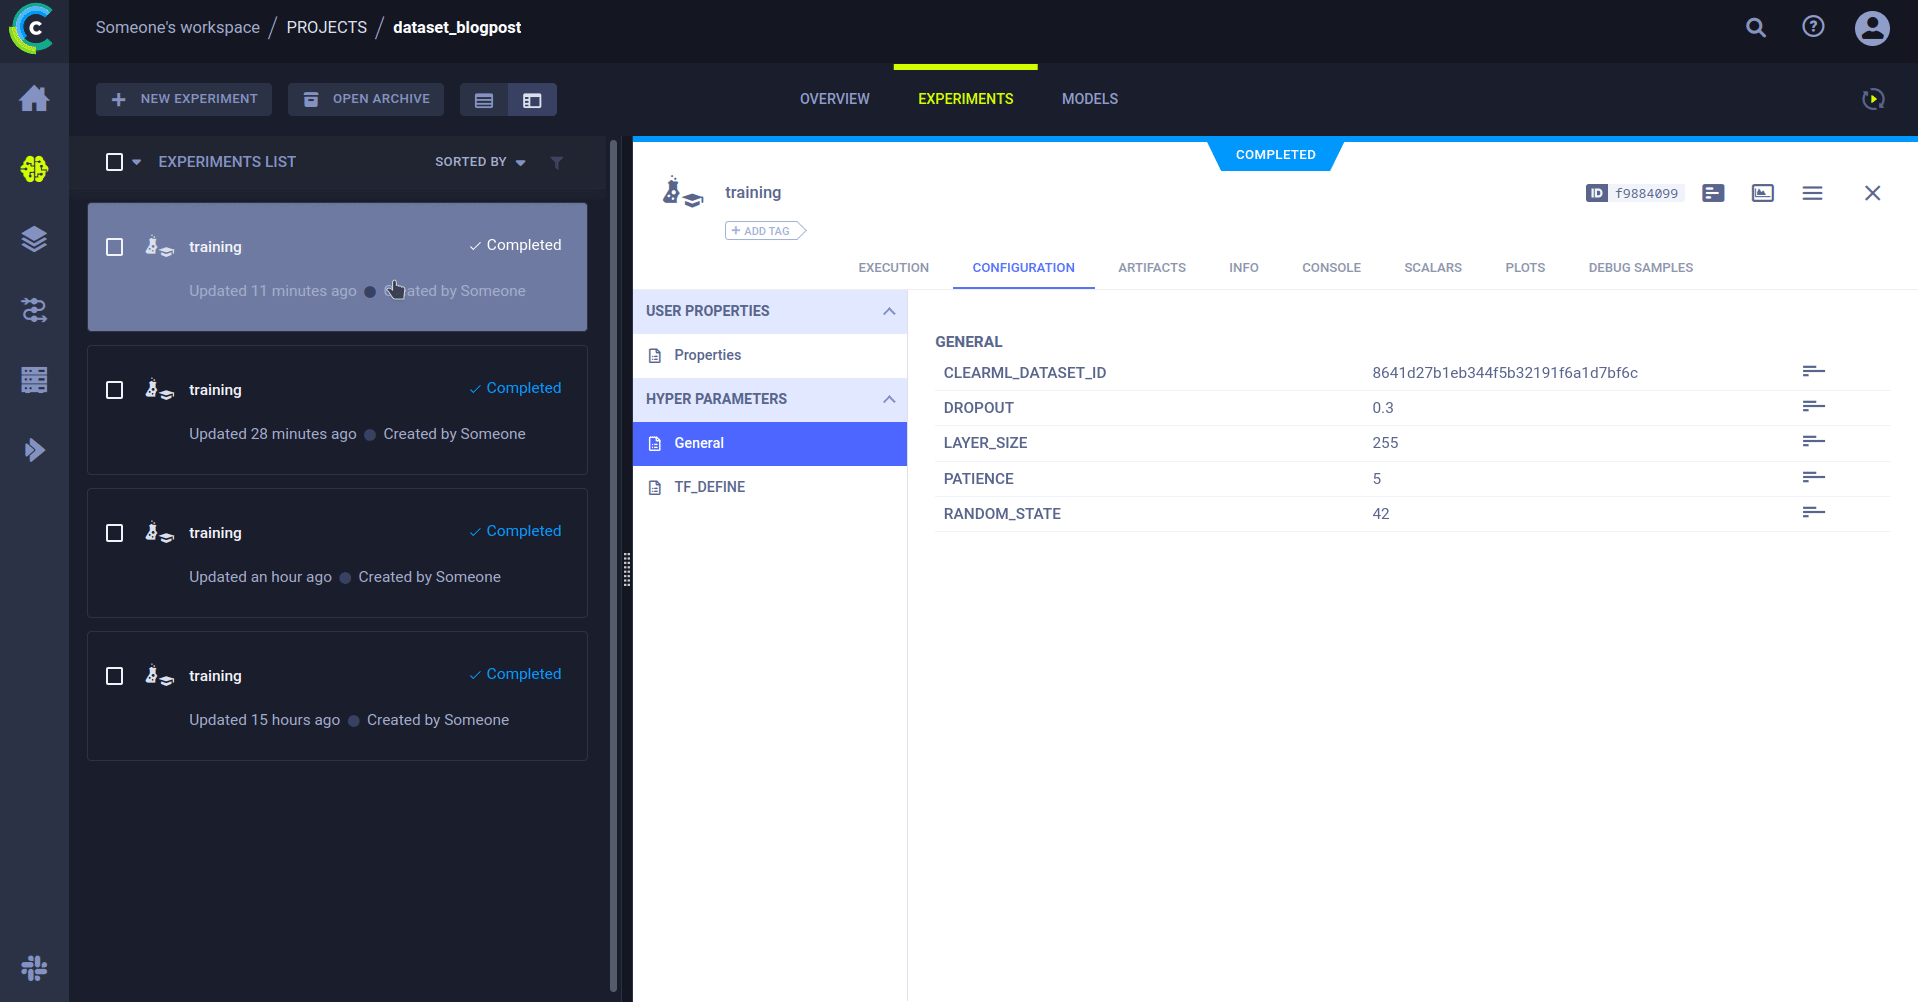Open the SORTED BY dropdown
Screen dimensions: 1918x1002
[x=480, y=162]
